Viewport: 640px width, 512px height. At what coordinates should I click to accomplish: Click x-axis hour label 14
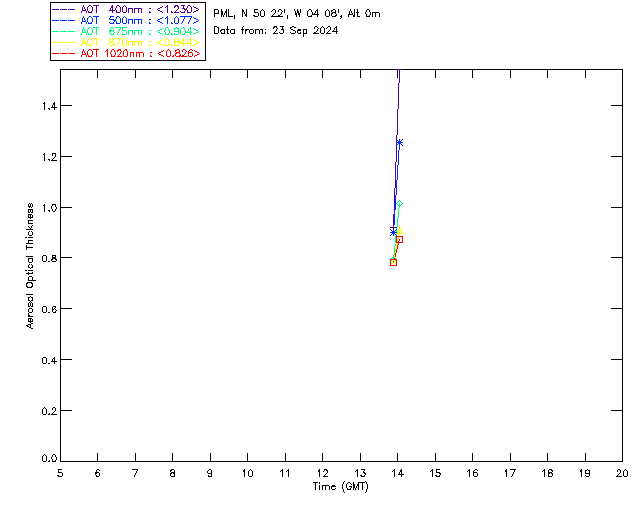pos(398,473)
